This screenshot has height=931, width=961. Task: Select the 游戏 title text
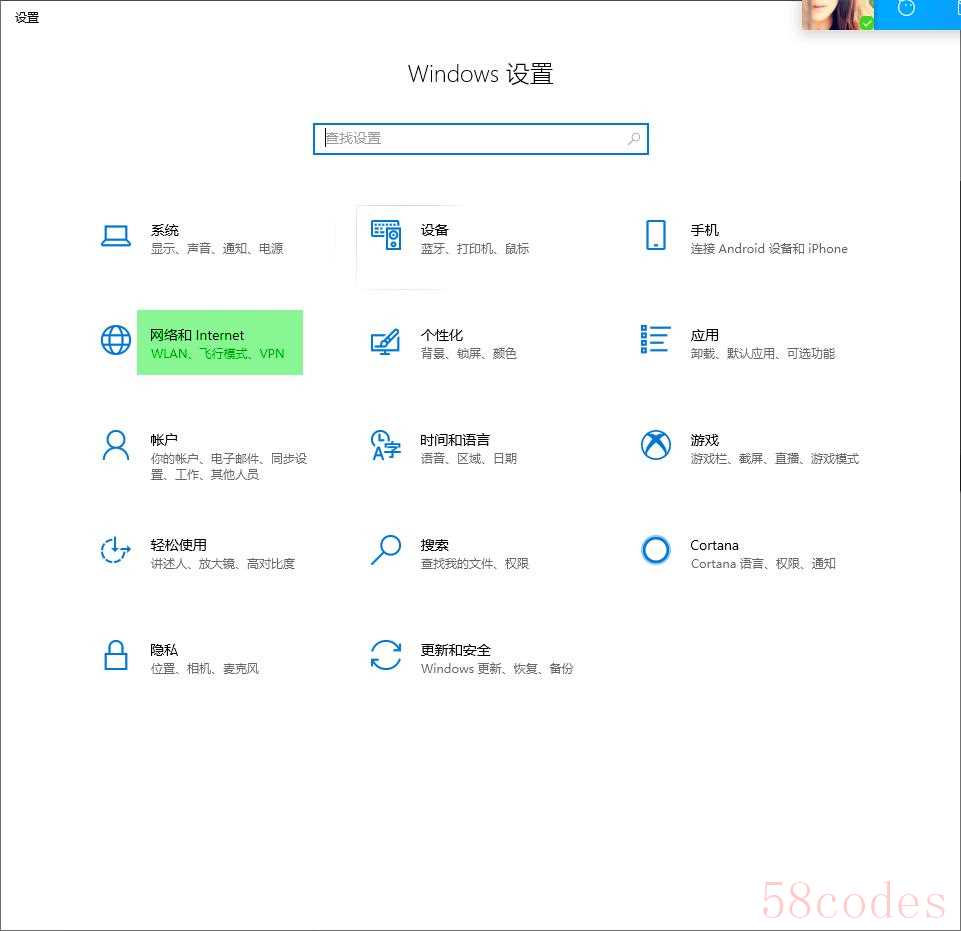pyautogui.click(x=705, y=440)
